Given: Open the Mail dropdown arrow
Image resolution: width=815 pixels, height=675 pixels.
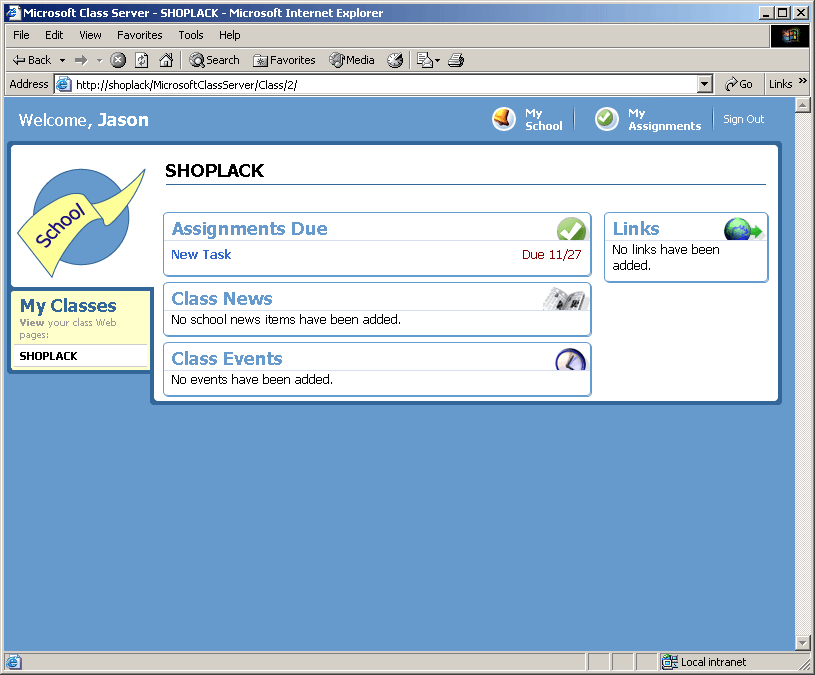Looking at the screenshot, I should 437,60.
